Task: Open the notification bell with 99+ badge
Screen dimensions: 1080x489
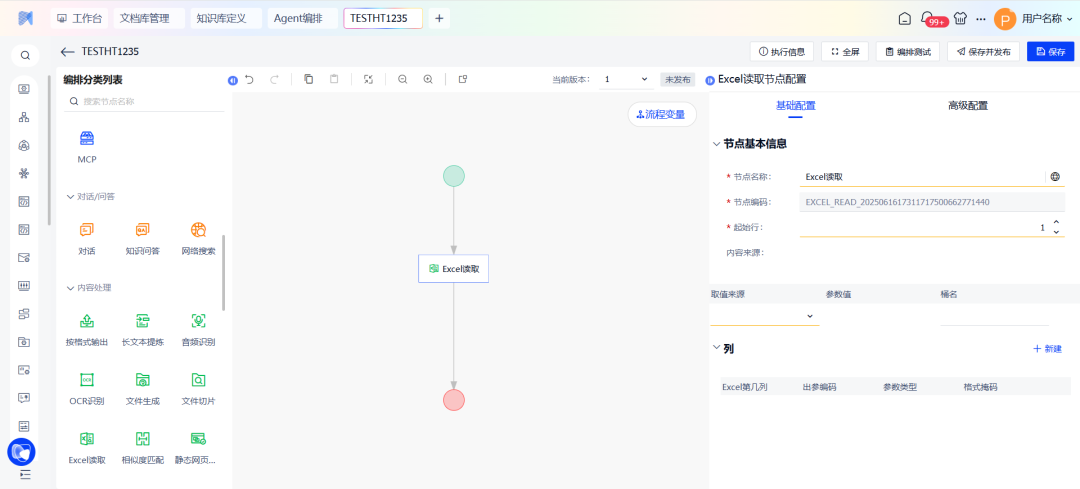Action: [929, 18]
